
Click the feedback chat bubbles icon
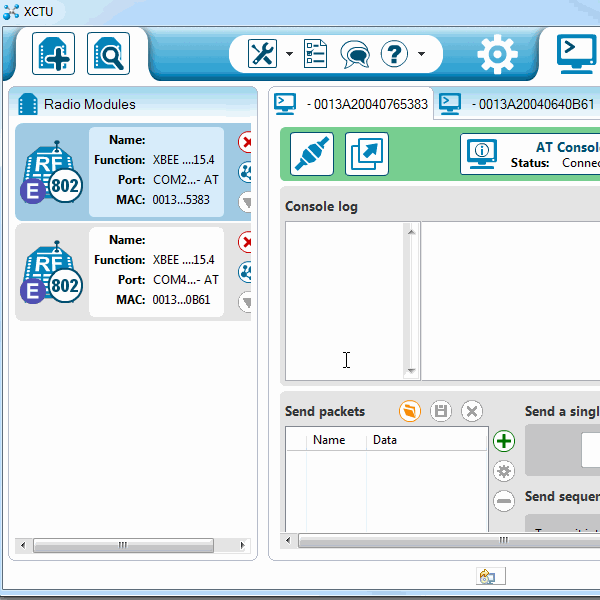point(355,54)
